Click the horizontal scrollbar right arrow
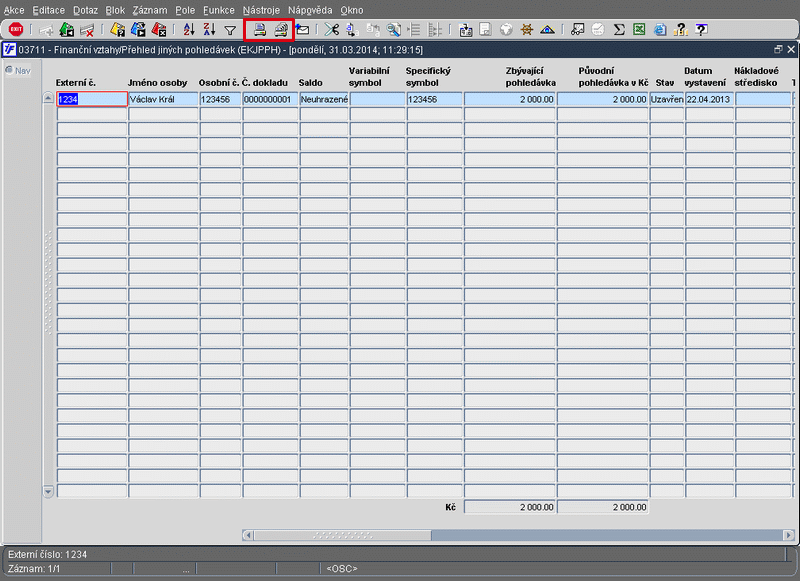The height and width of the screenshot is (581, 800). (789, 535)
